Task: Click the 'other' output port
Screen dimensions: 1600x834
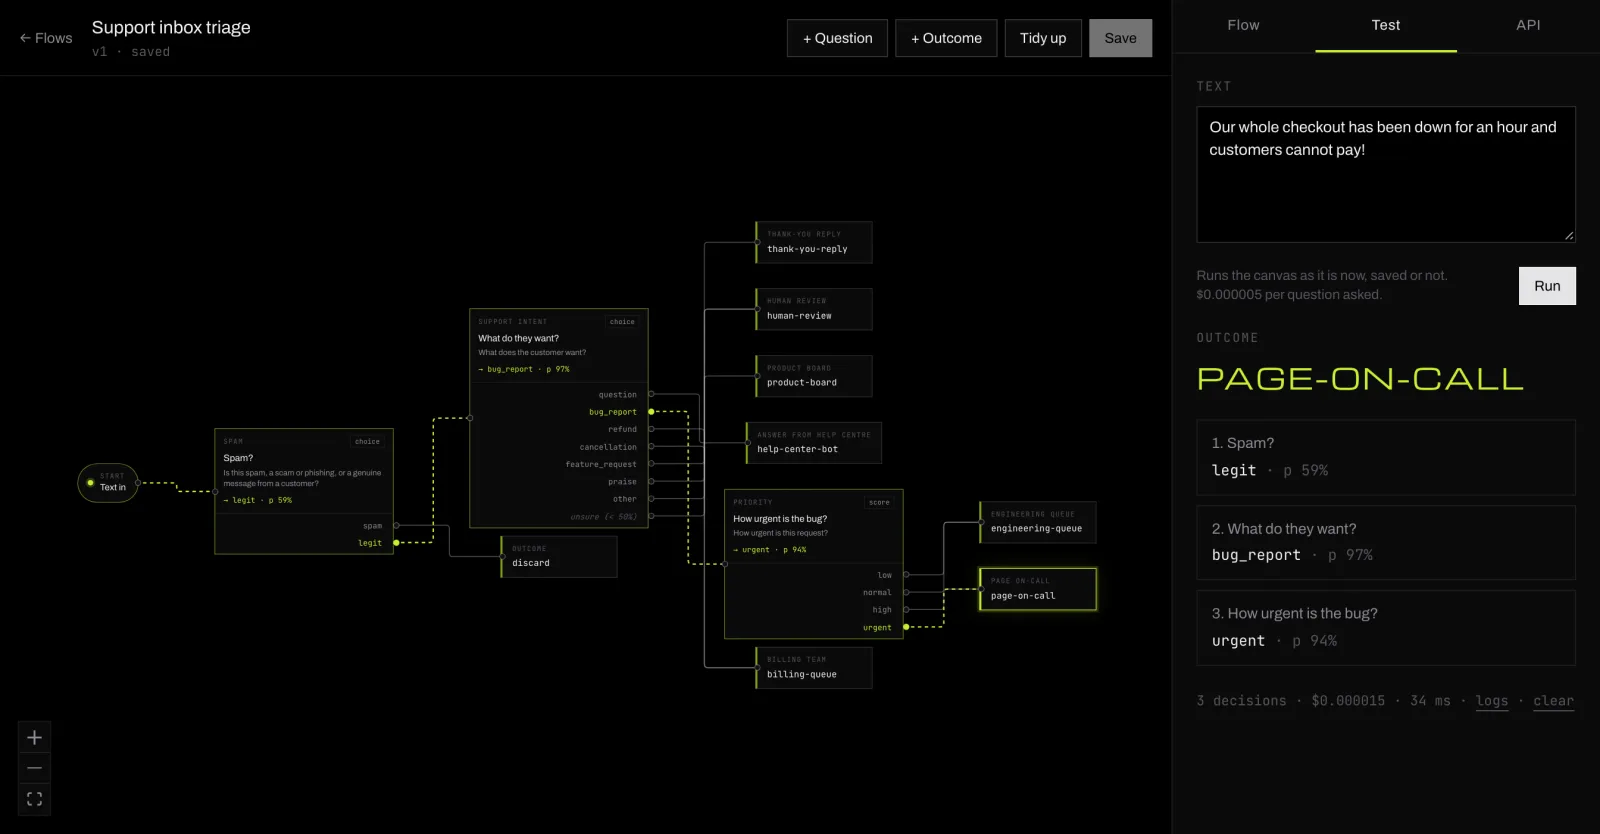Action: 651,499
